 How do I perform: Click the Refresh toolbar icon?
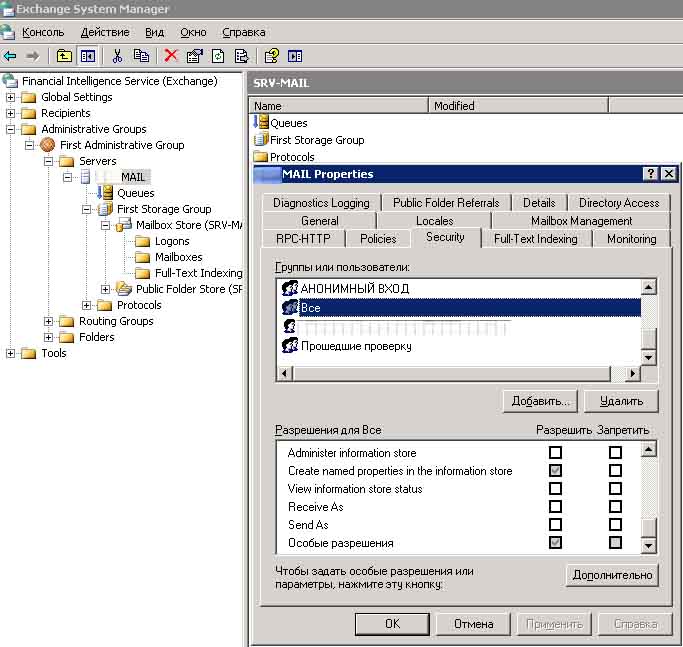(x=218, y=56)
